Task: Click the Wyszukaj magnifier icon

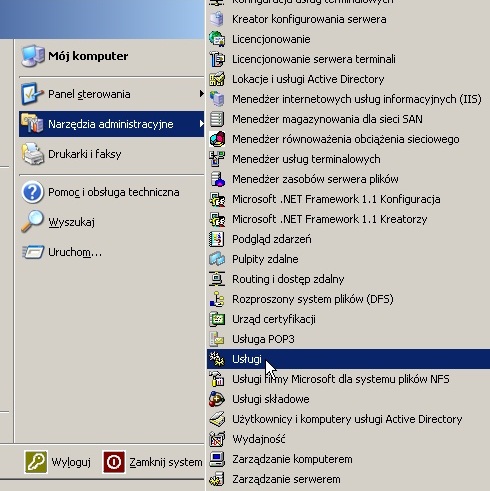Action: click(x=32, y=221)
